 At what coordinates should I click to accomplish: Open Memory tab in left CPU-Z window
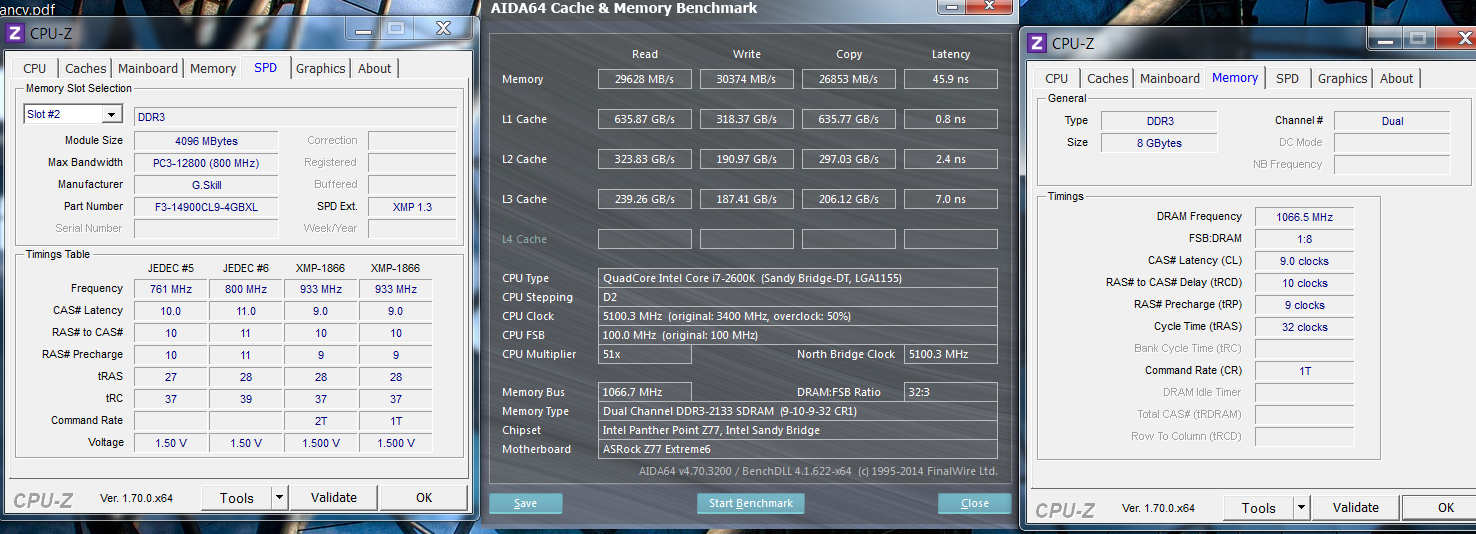213,68
